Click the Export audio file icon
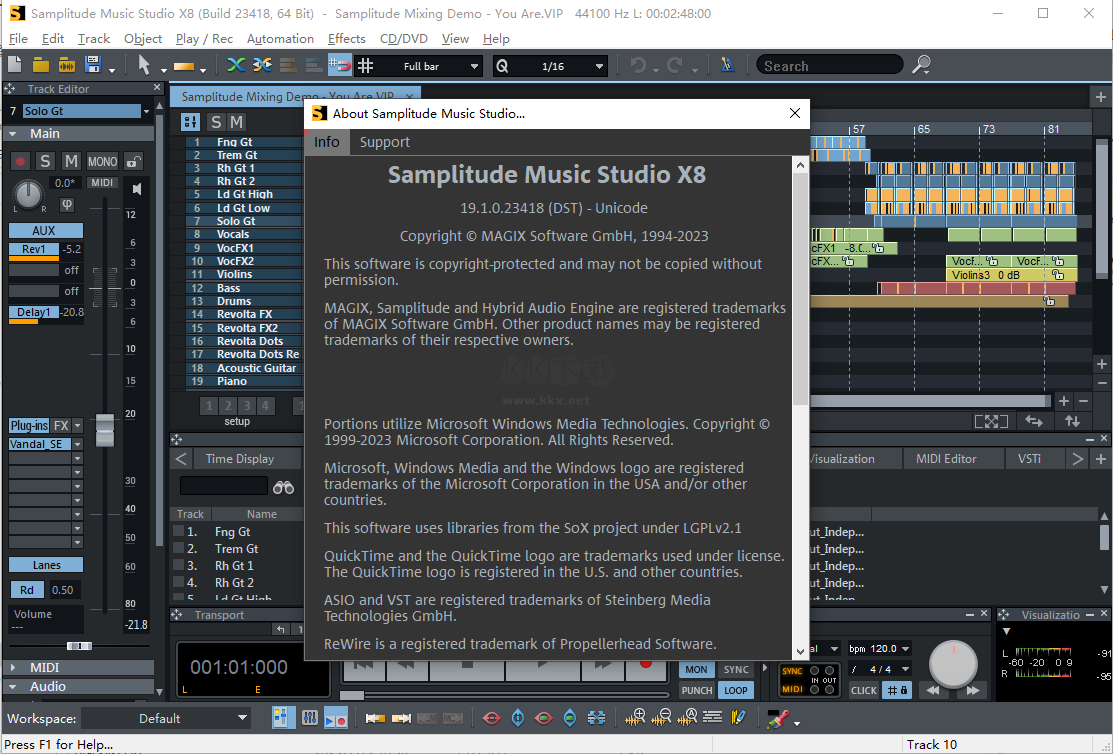 64,66
